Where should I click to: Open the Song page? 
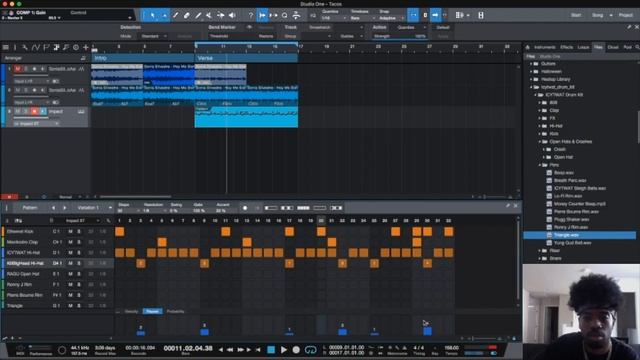click(597, 15)
